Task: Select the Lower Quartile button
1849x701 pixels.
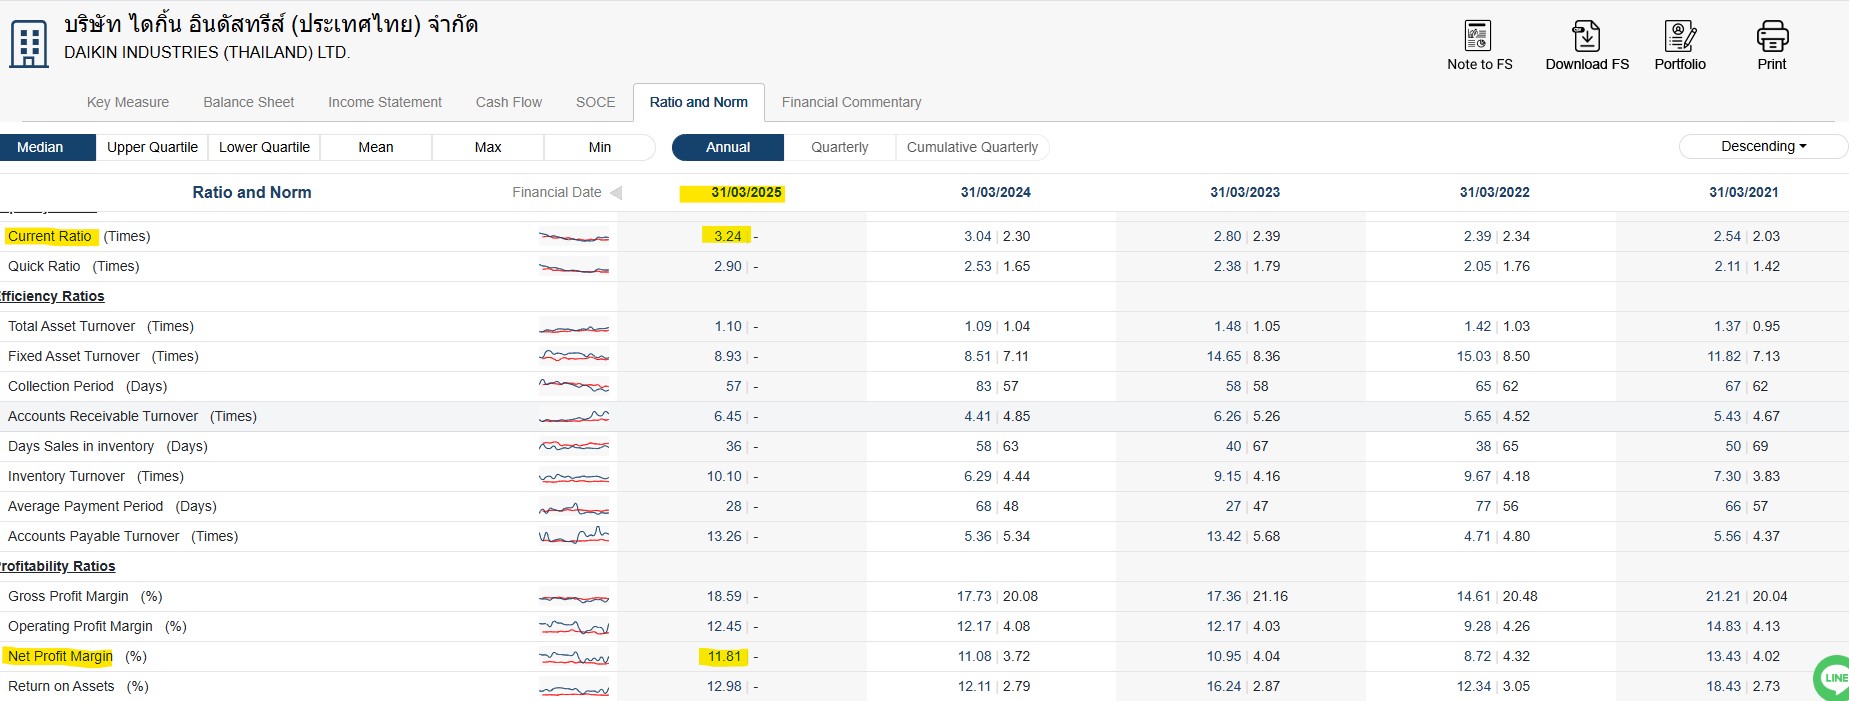Action: [x=264, y=147]
